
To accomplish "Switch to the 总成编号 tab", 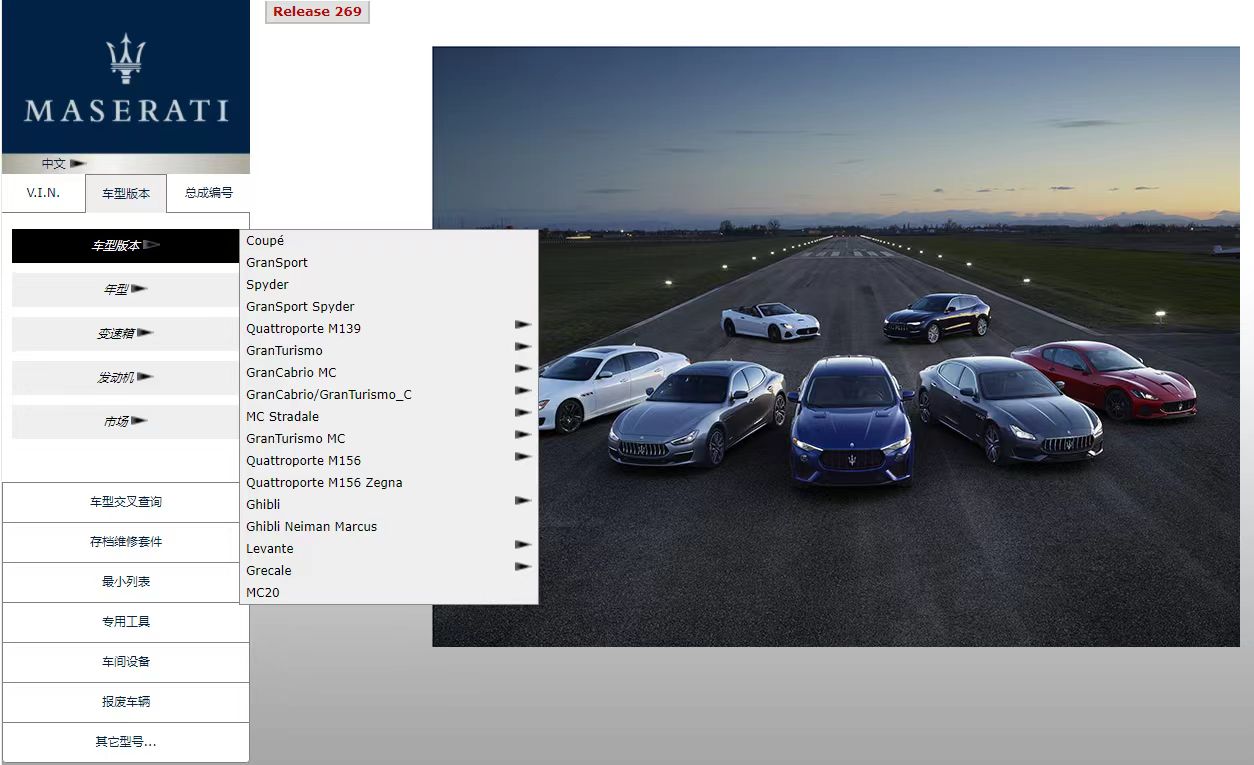I will point(208,193).
